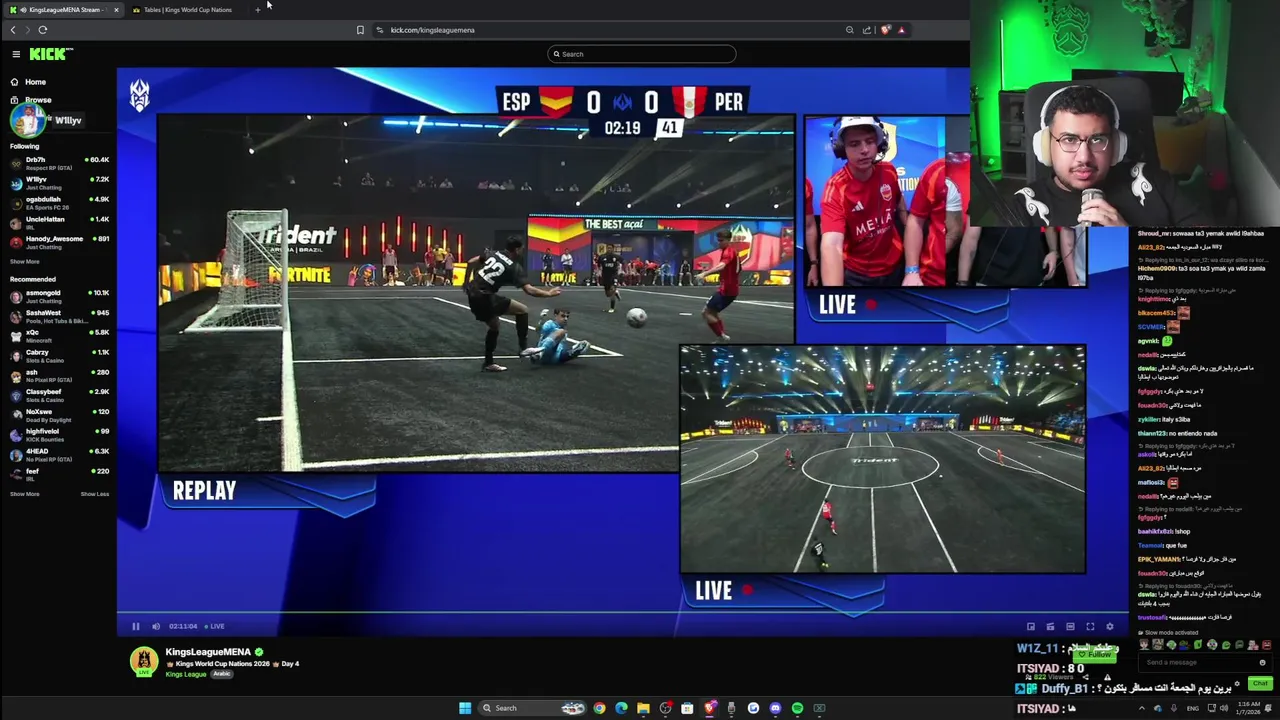Open Discord from the taskbar
The width and height of the screenshot is (1280, 720).
775,708
